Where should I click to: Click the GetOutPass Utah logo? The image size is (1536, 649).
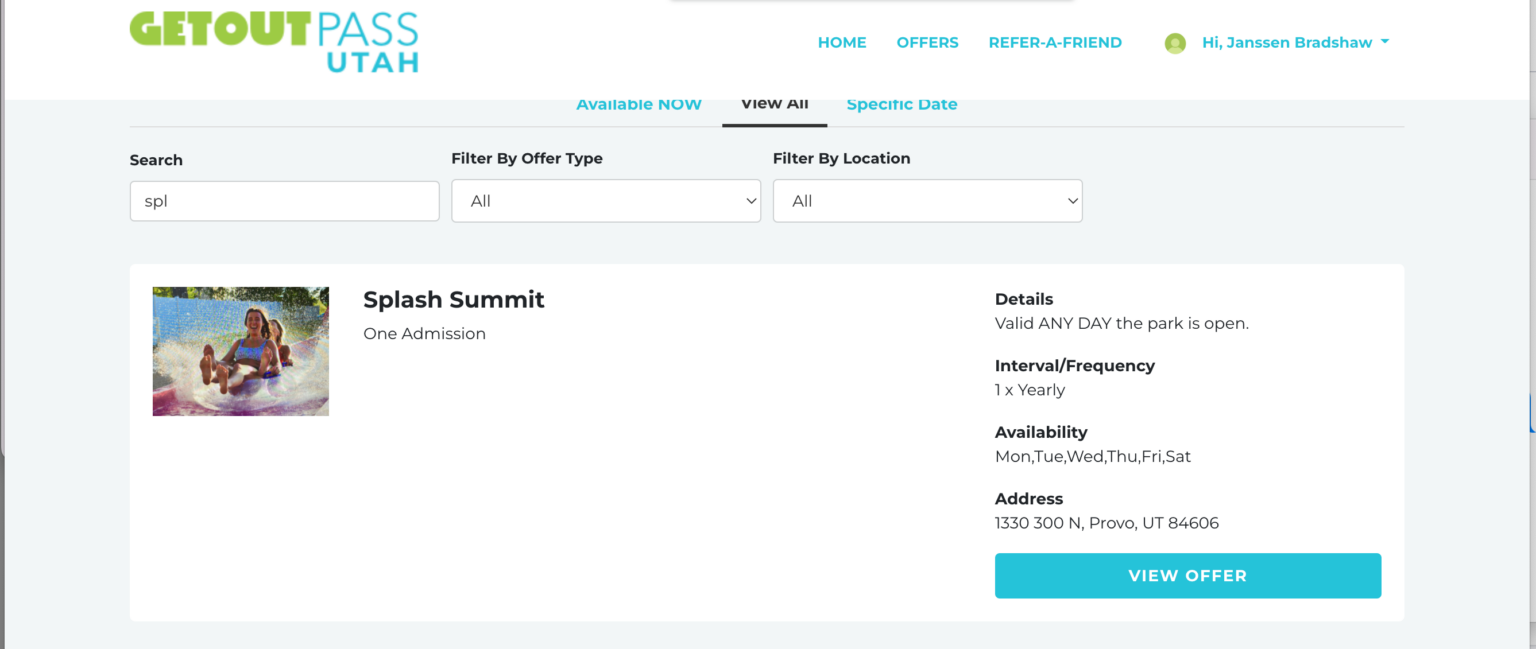(x=273, y=42)
